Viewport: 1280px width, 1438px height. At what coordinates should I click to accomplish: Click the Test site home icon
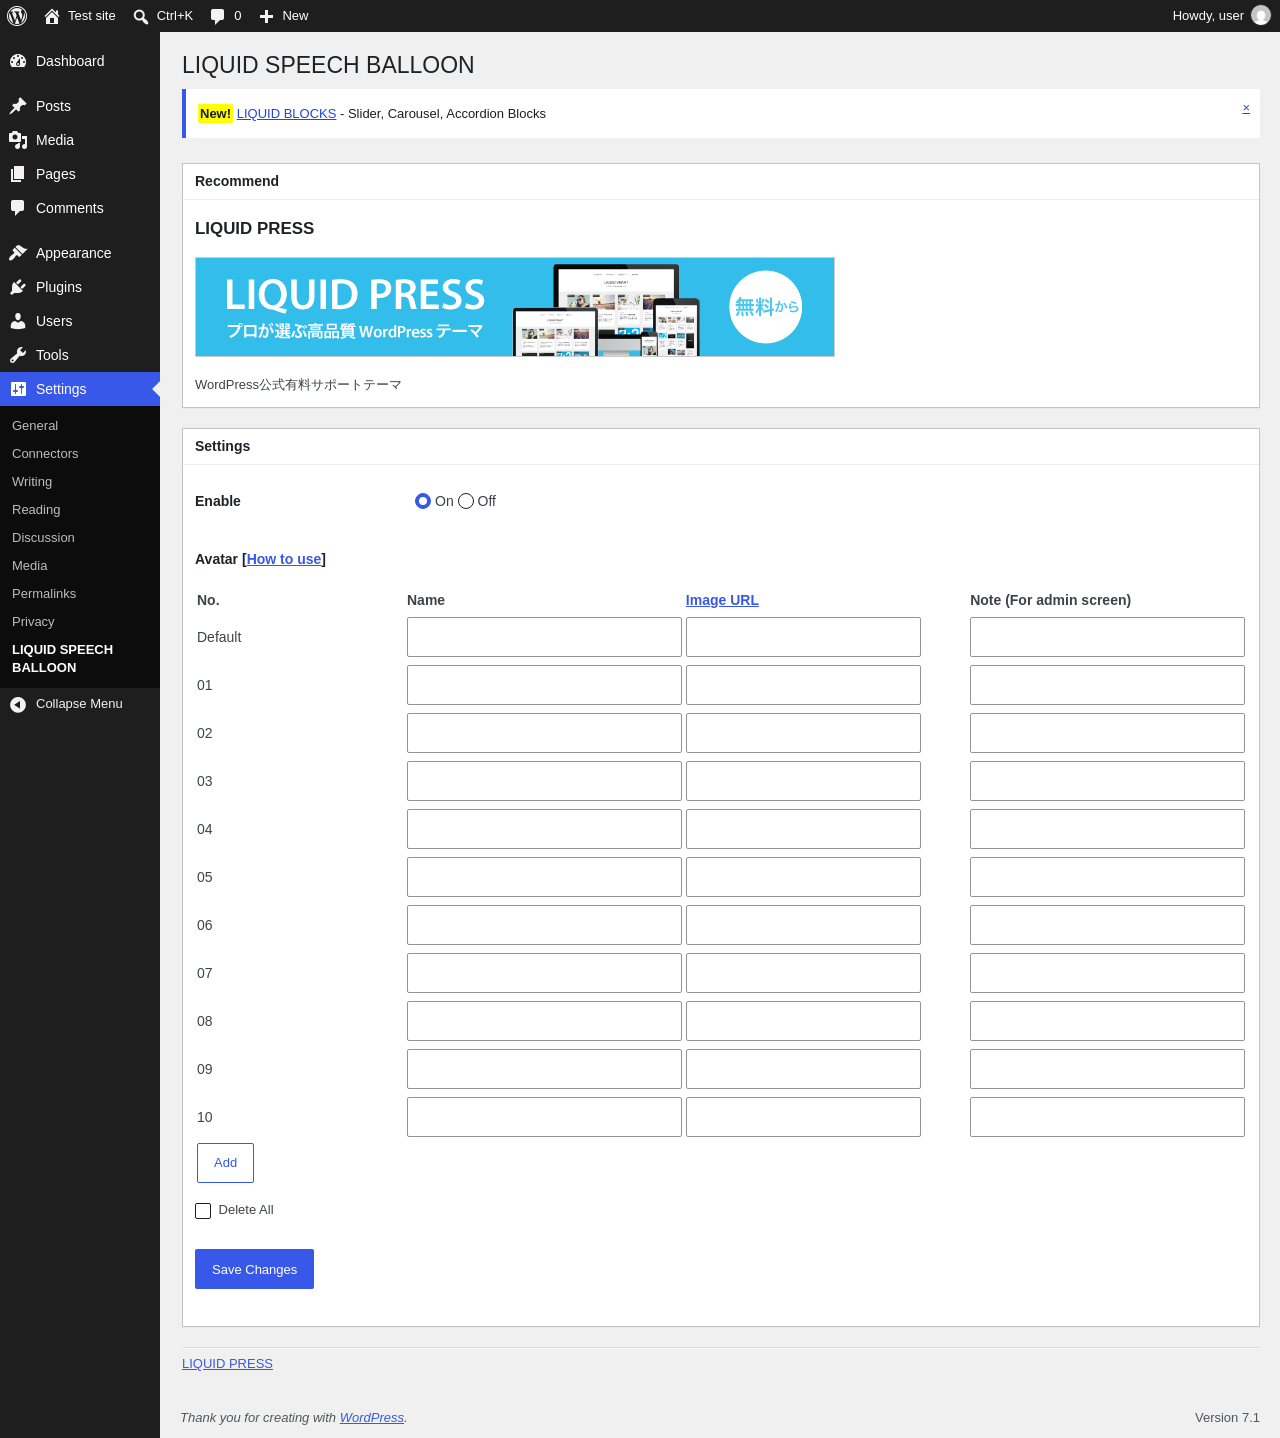tap(52, 16)
